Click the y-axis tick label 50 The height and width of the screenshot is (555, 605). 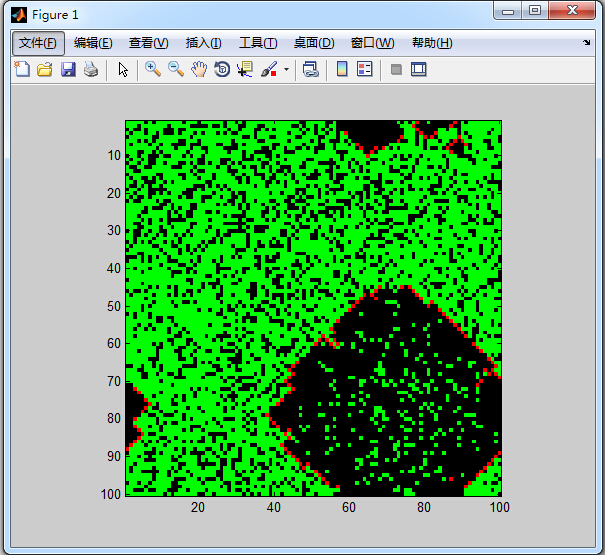click(x=114, y=306)
